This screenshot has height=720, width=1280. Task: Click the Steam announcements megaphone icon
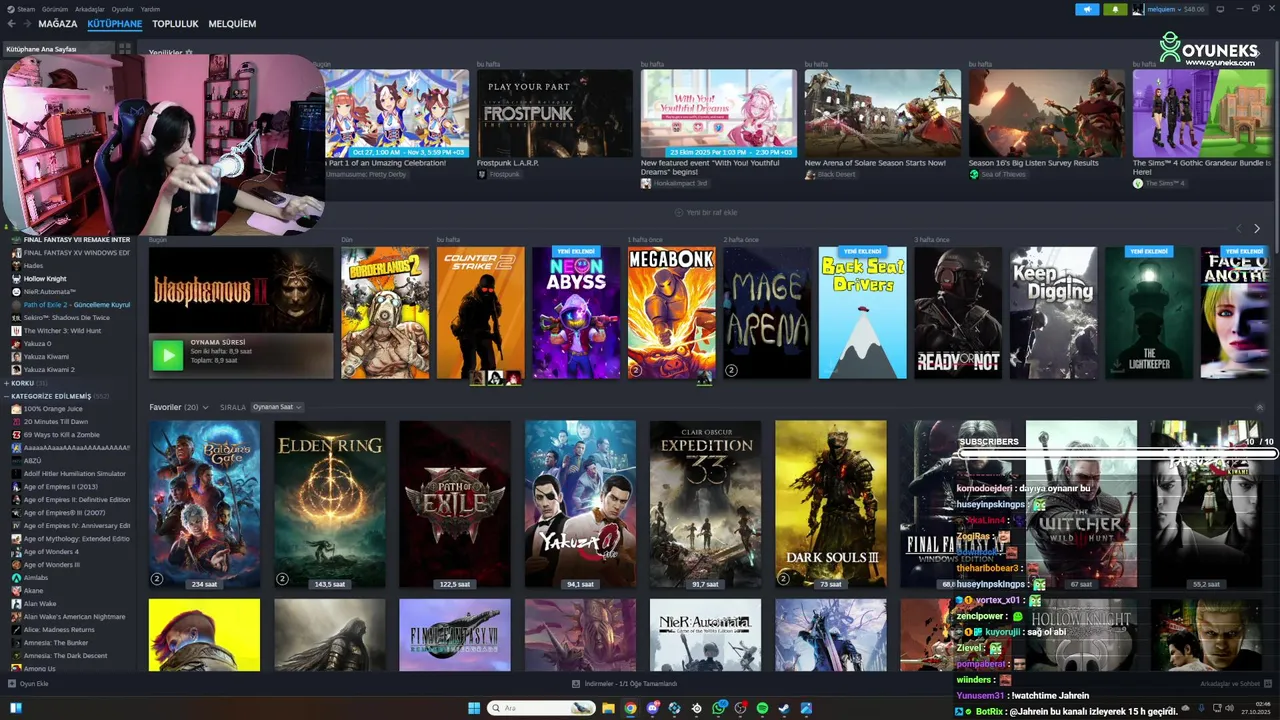click(x=1087, y=9)
